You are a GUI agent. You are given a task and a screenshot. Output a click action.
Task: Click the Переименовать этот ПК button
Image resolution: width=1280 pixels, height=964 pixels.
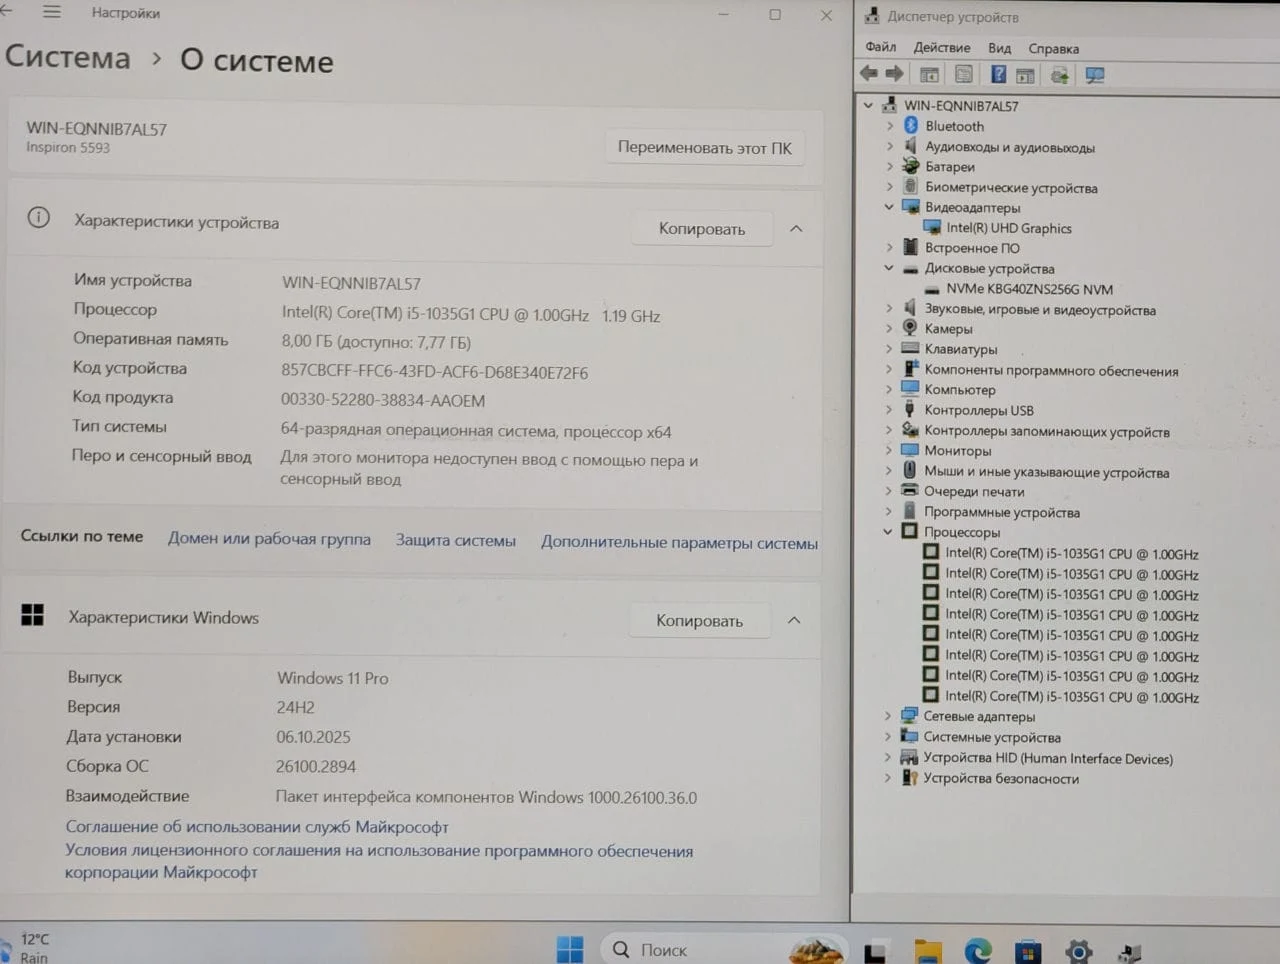pos(704,147)
